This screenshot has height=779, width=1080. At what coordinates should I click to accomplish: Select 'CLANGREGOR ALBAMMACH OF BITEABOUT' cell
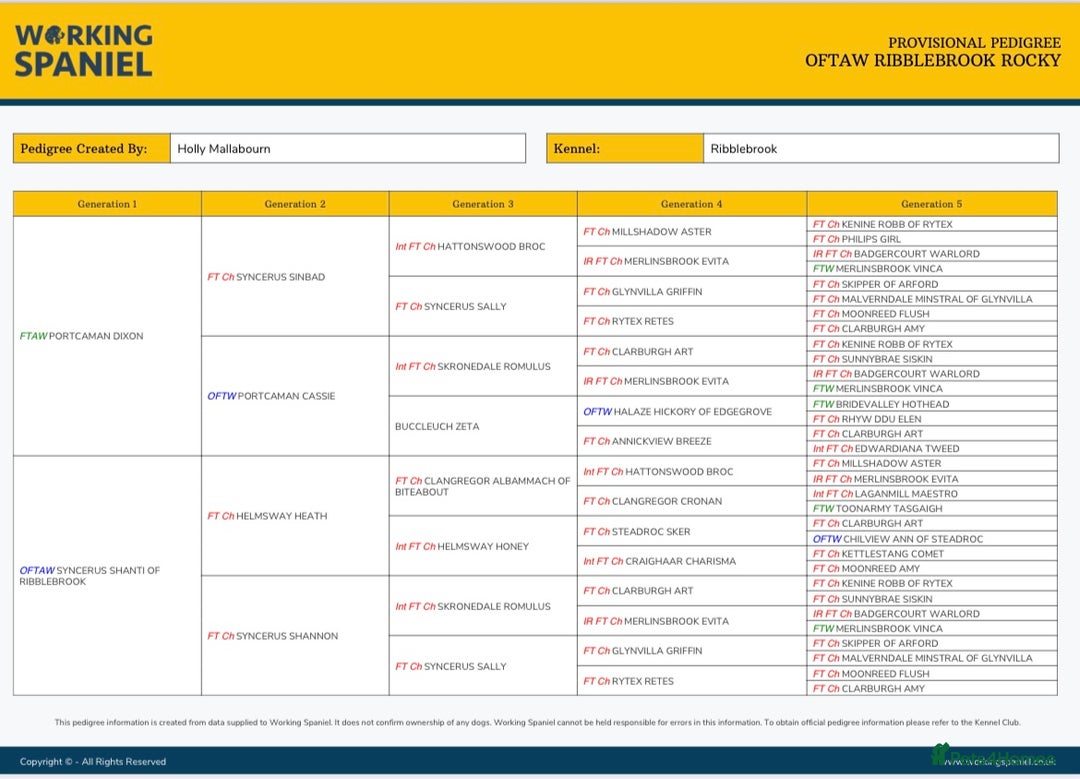pos(483,486)
